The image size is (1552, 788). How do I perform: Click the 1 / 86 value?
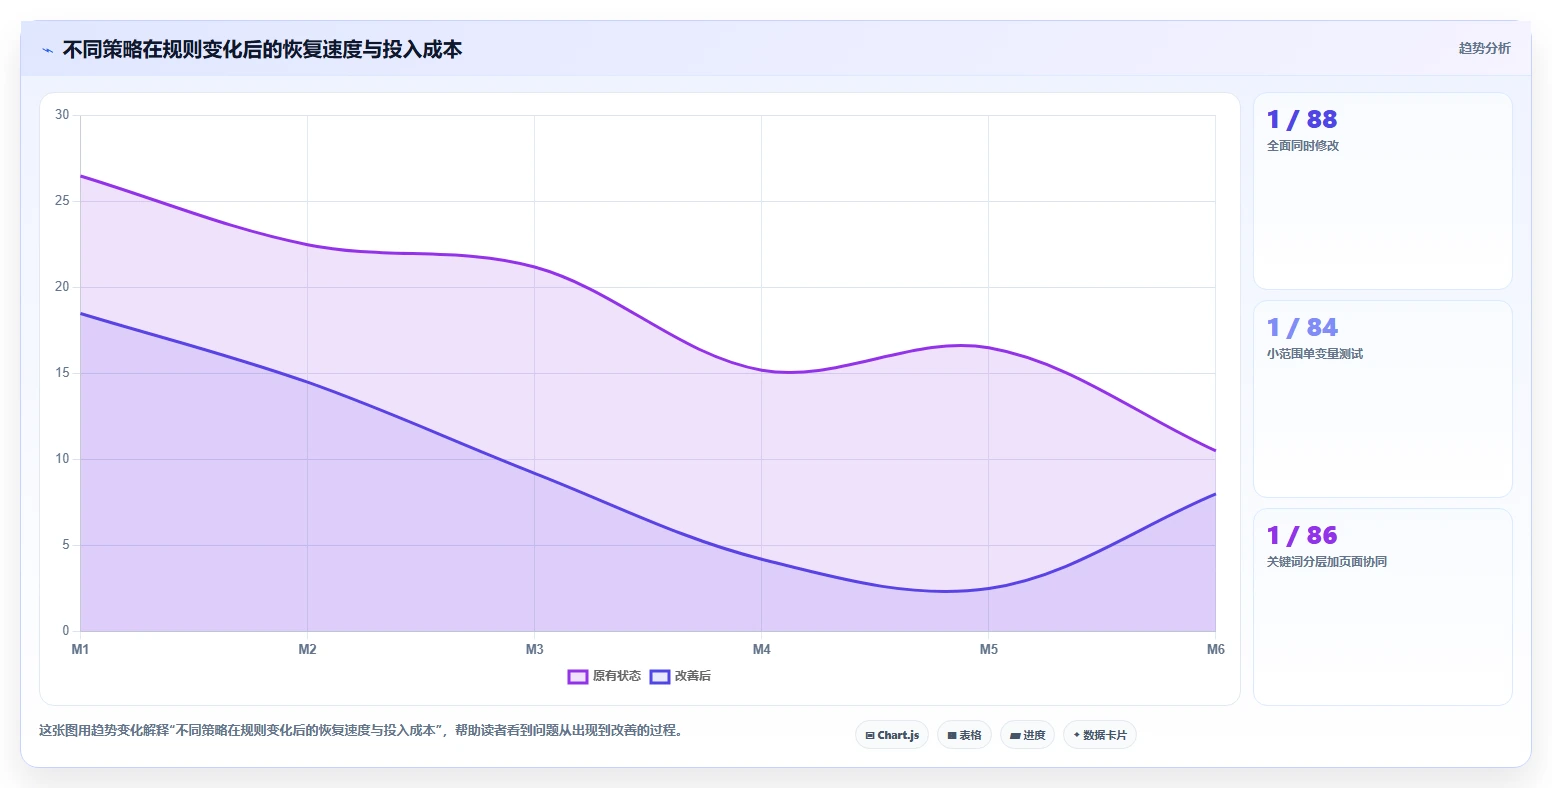coord(1301,536)
